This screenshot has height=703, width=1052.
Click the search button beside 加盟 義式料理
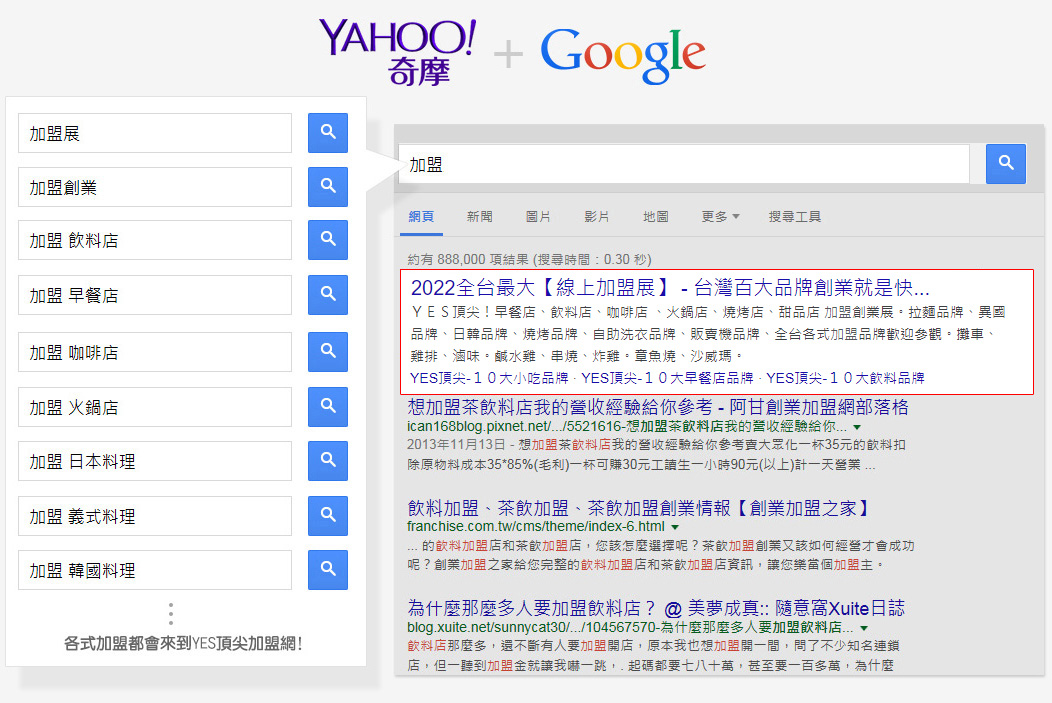pyautogui.click(x=327, y=516)
